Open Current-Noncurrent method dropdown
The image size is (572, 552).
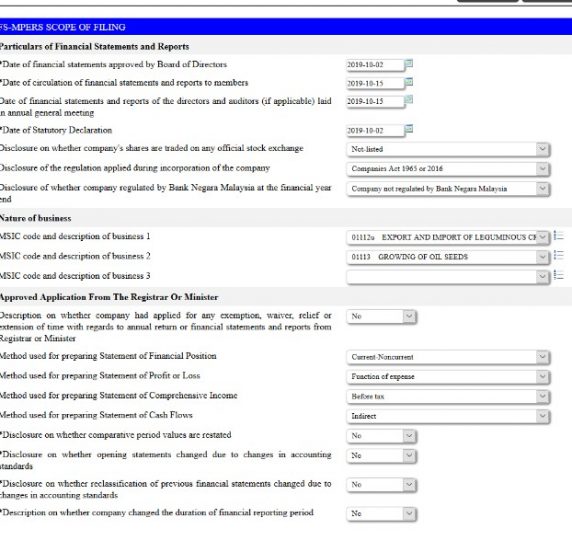point(448,357)
